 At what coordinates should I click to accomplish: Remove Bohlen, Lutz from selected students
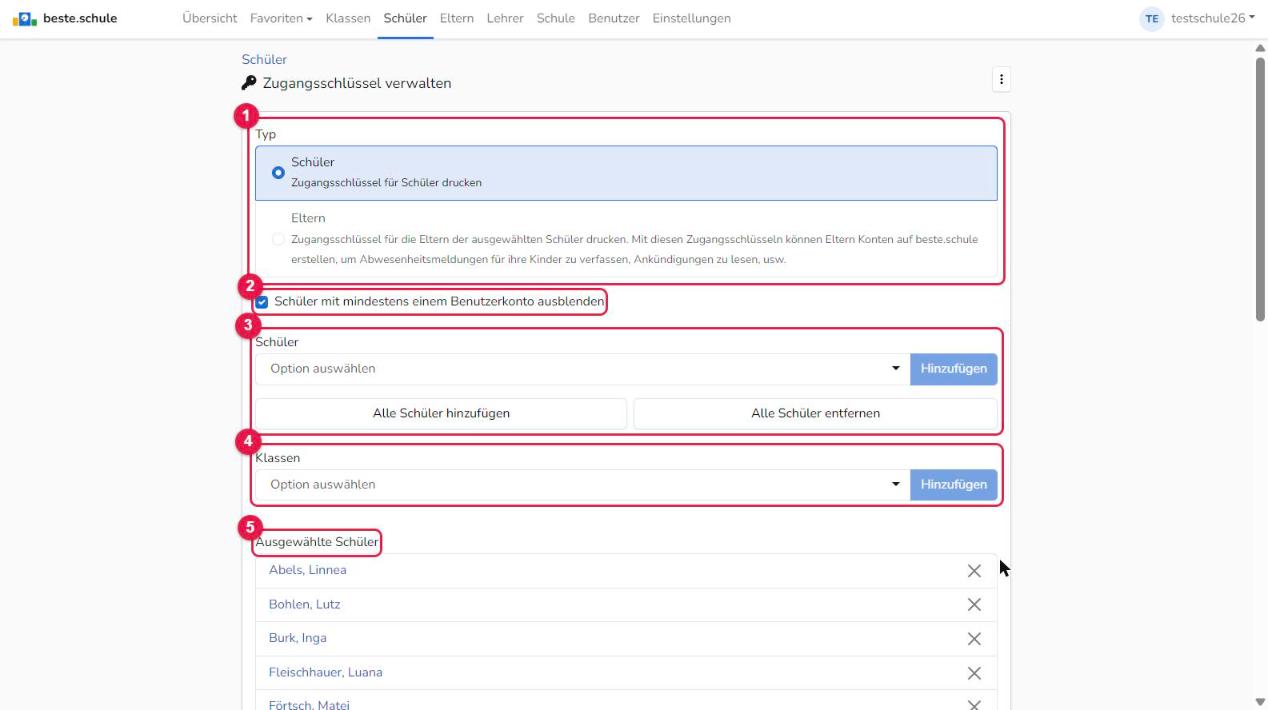click(x=974, y=605)
